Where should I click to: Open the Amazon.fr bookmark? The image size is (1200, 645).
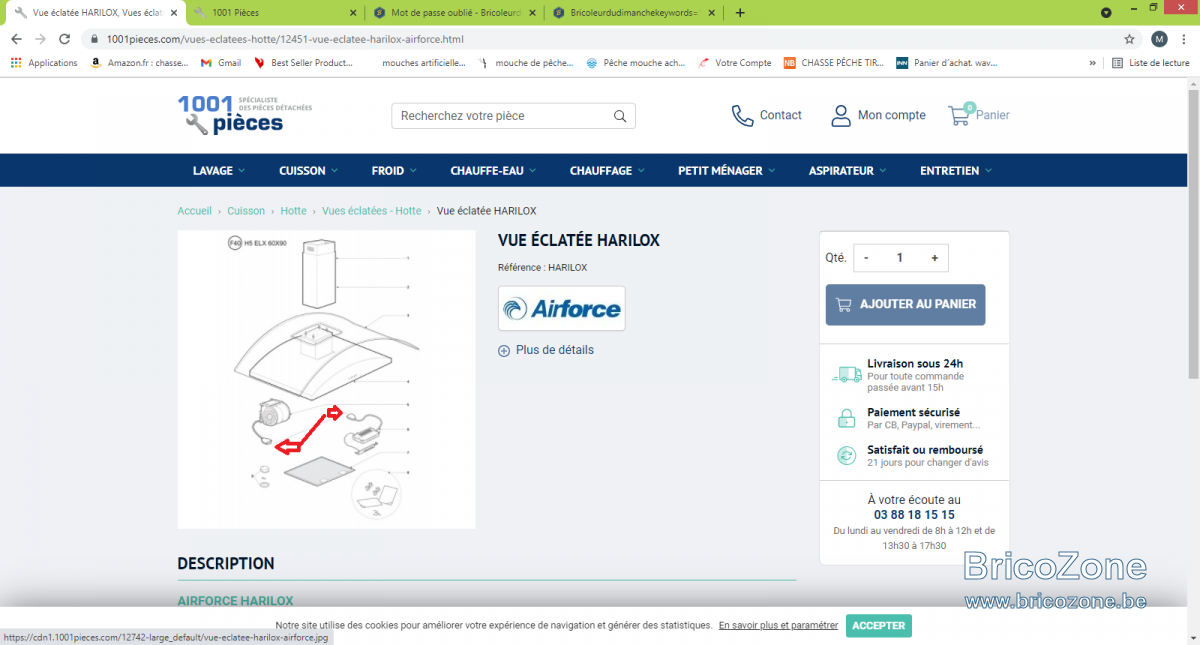[139, 62]
